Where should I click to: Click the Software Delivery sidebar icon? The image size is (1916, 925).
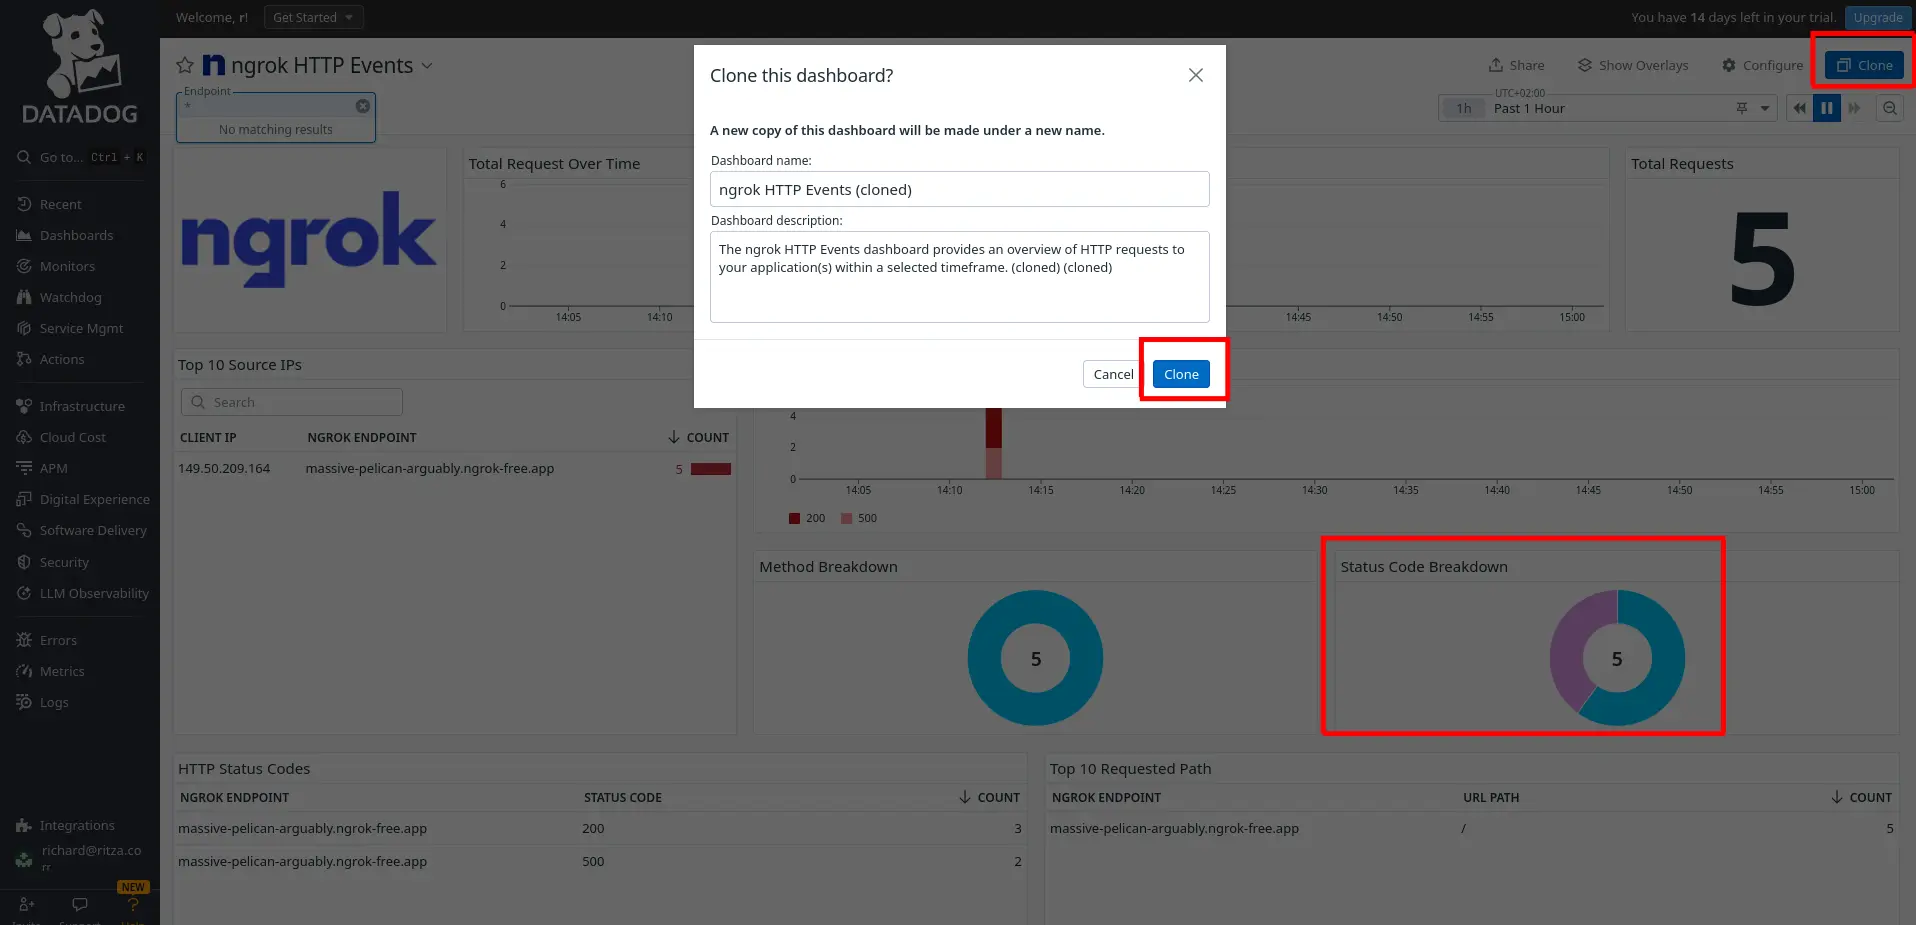[x=24, y=530]
